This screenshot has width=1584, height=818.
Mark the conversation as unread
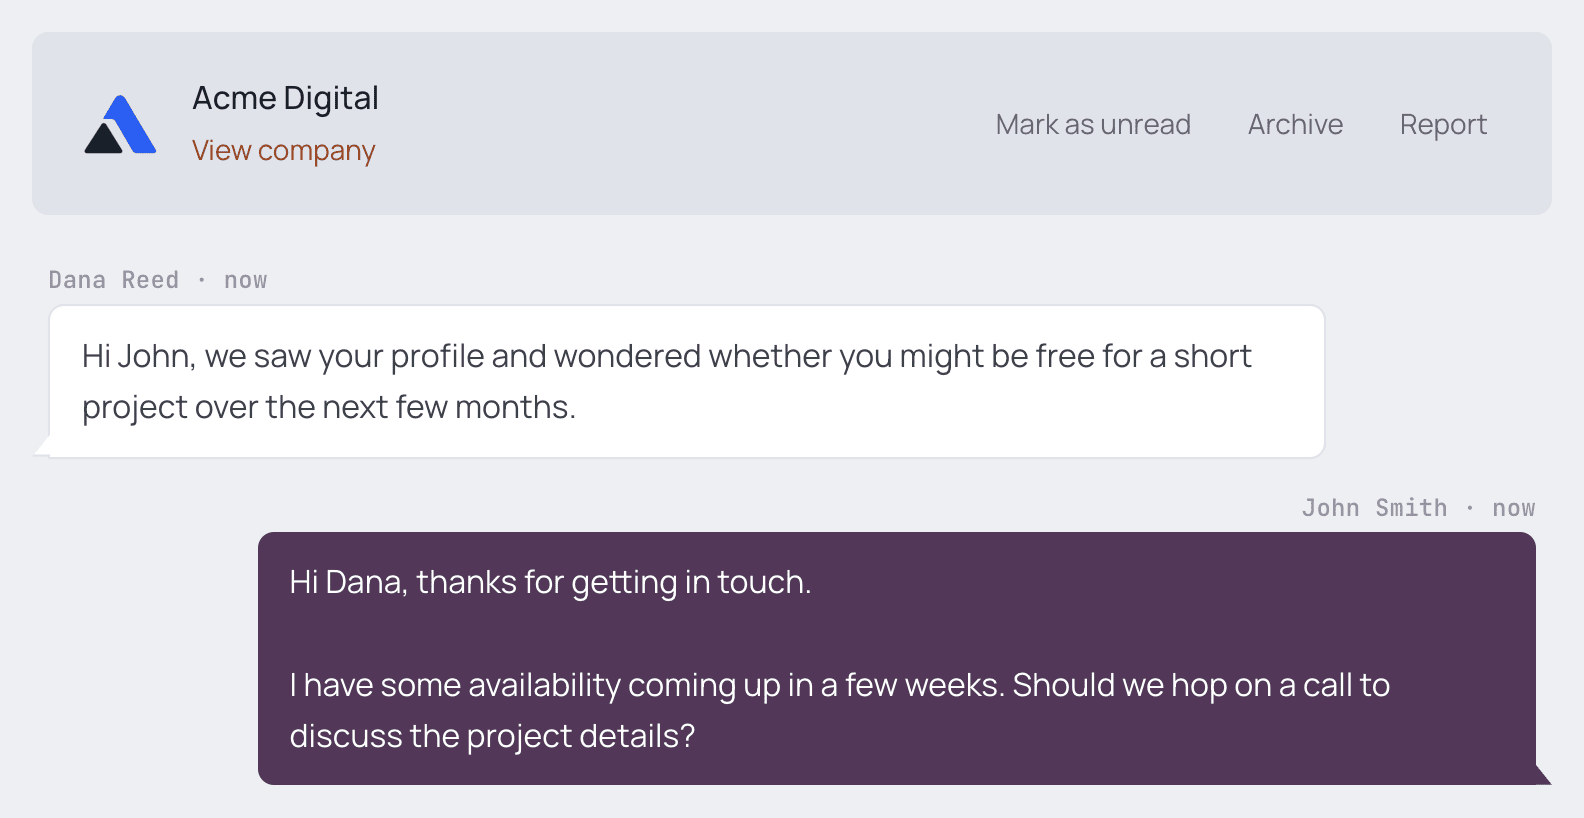(x=1093, y=124)
